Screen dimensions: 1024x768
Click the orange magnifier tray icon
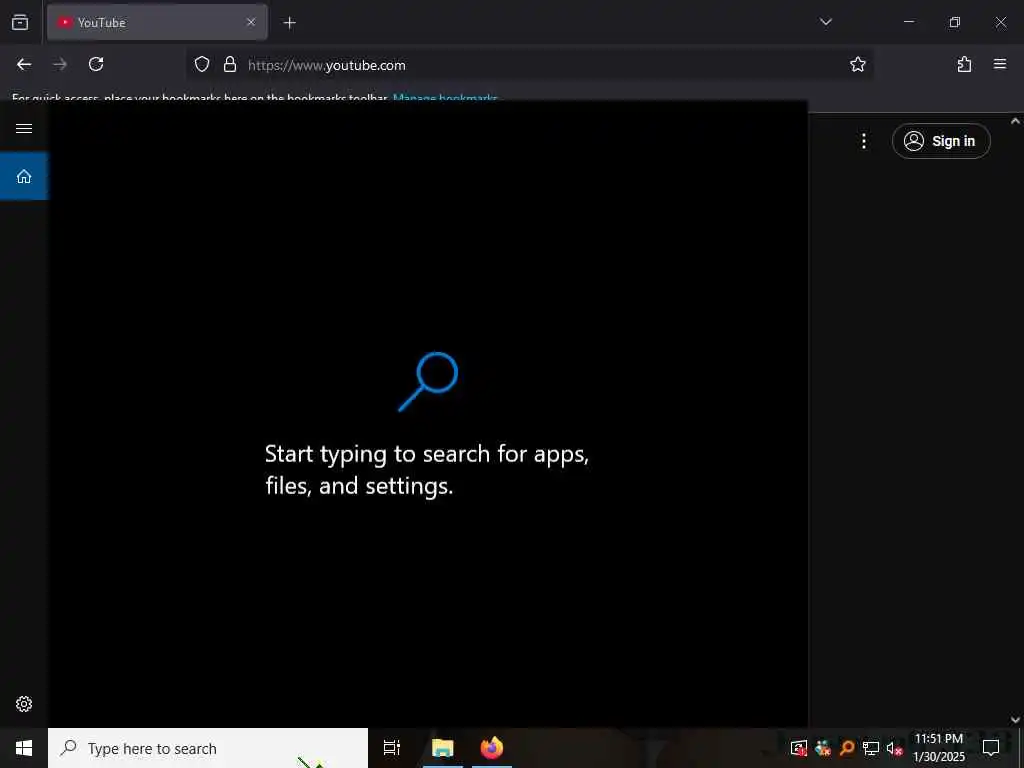(847, 748)
